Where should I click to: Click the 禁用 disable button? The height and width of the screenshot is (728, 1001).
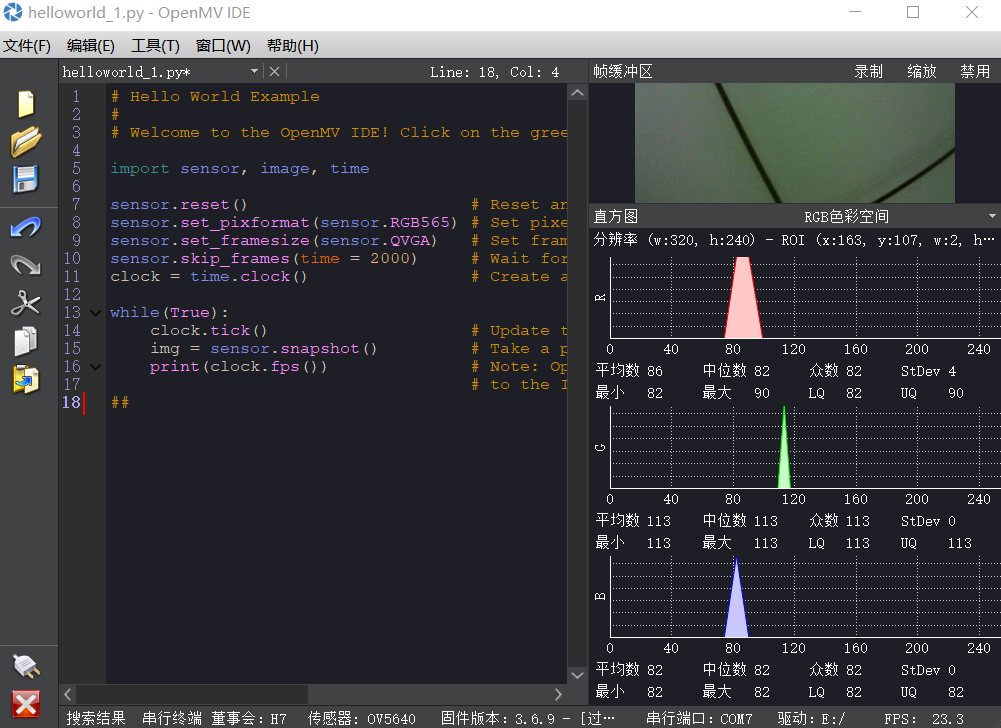pos(975,72)
